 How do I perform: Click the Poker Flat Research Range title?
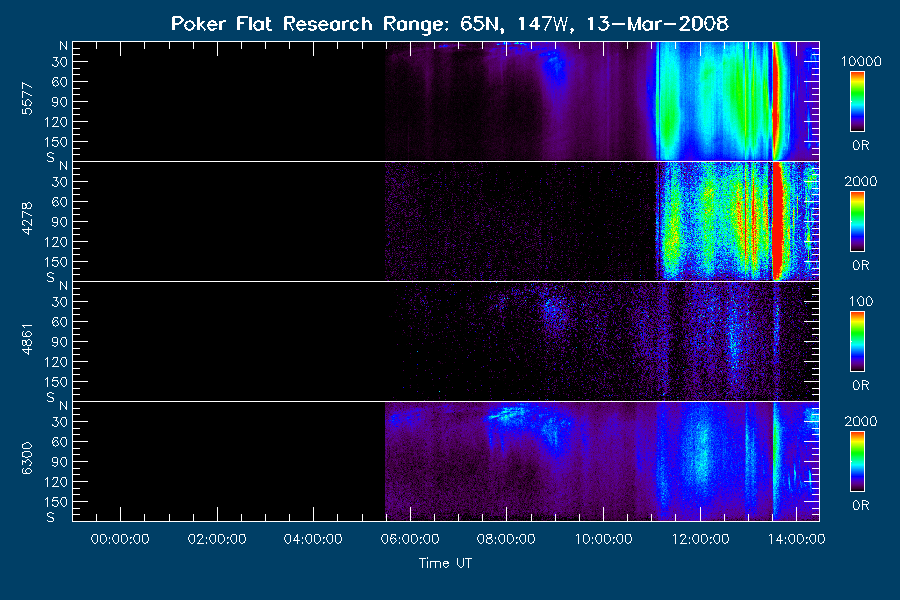tap(449, 24)
